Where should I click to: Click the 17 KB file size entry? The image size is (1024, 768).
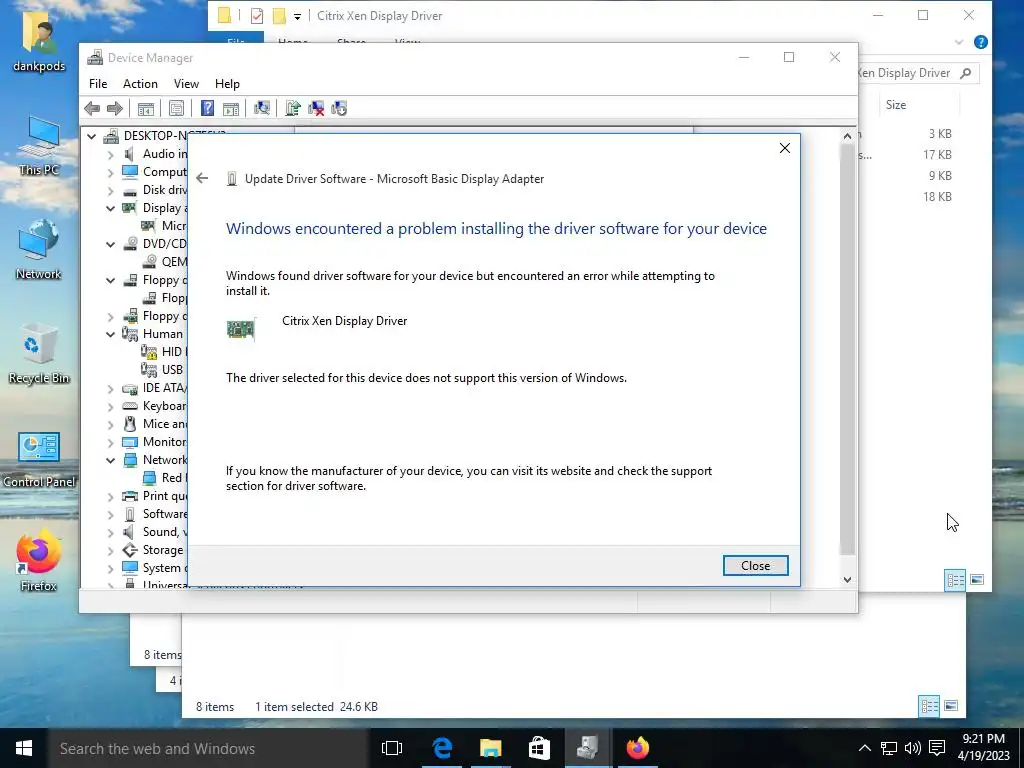coord(936,155)
